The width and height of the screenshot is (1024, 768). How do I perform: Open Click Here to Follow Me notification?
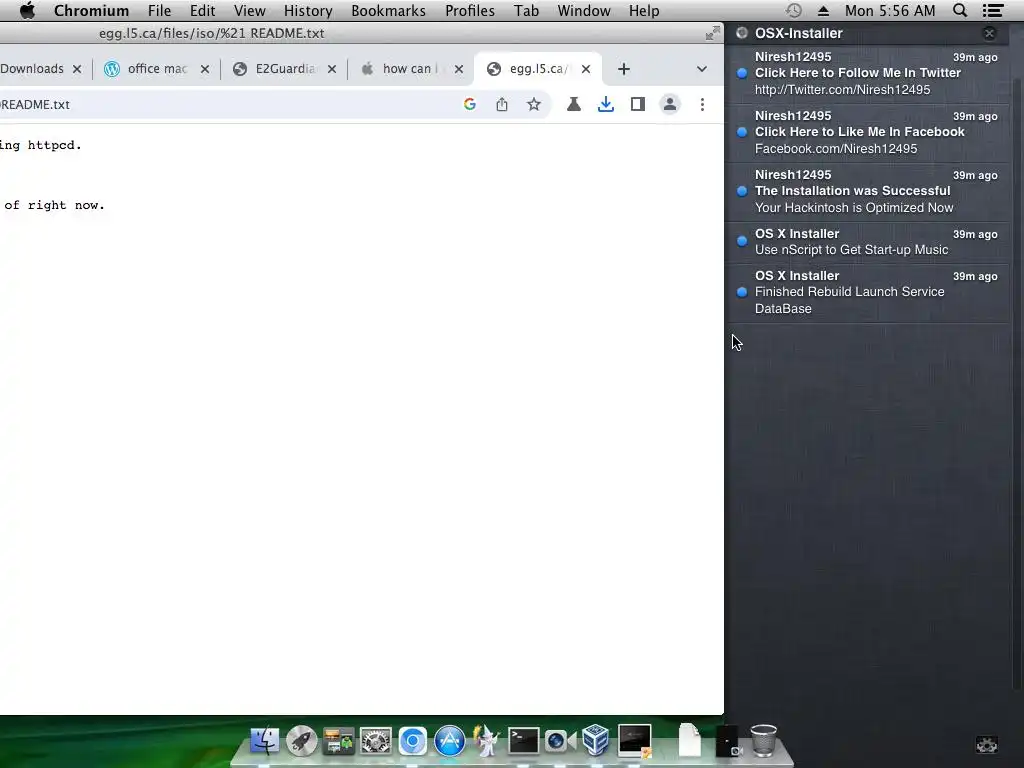click(x=867, y=73)
